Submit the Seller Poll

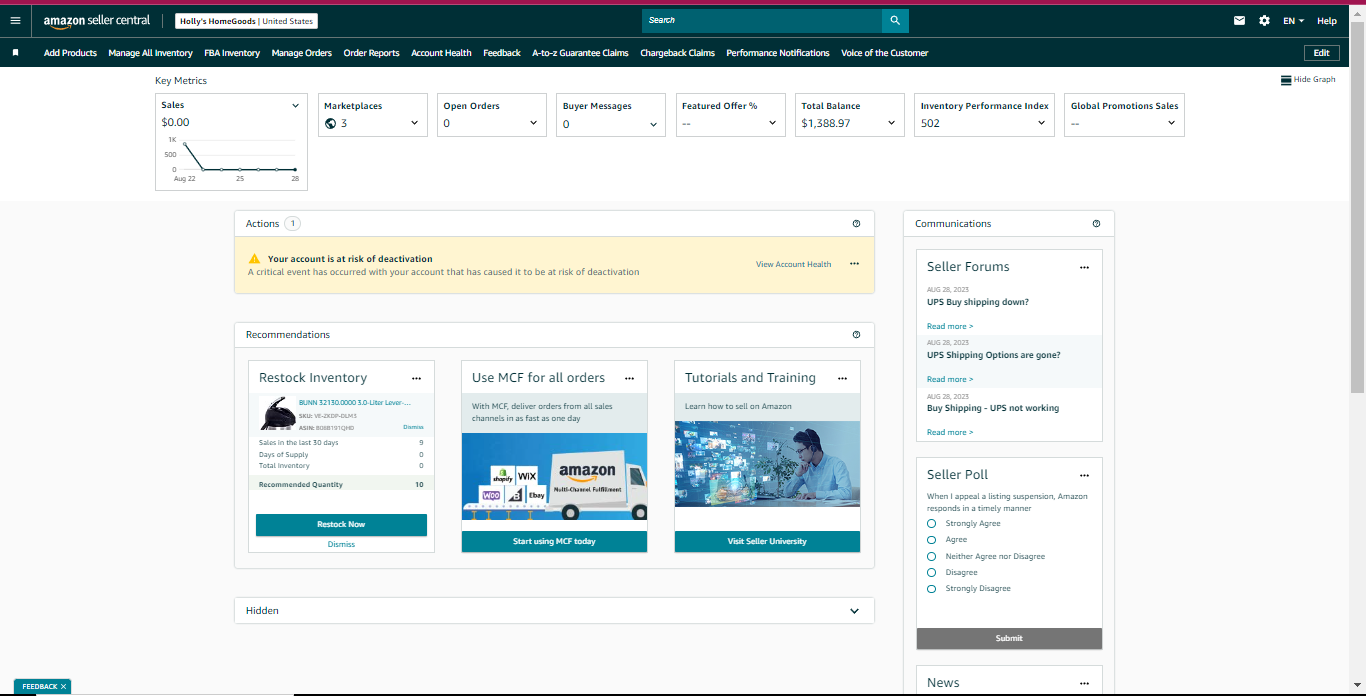click(x=1009, y=638)
